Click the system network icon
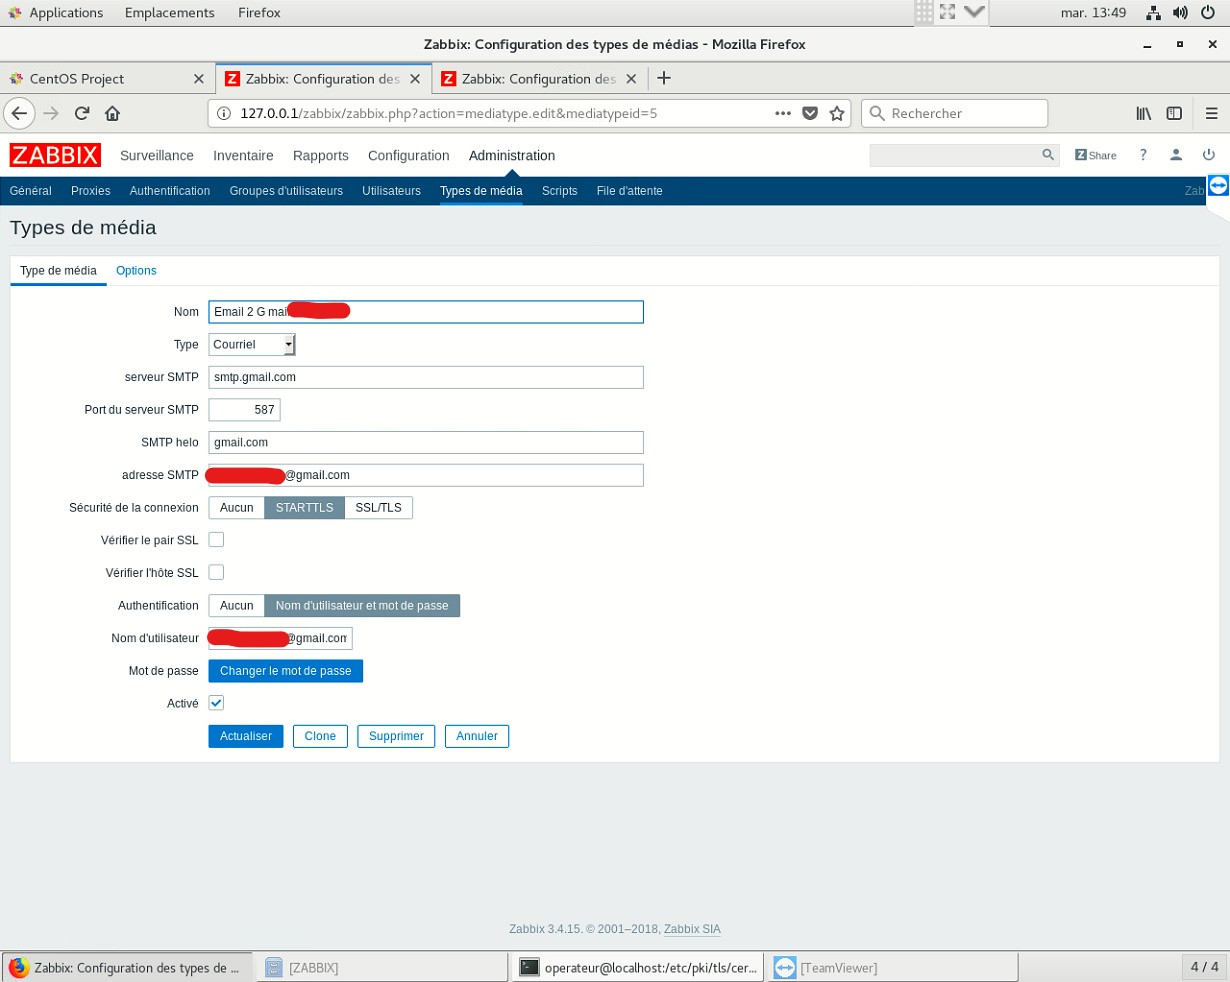This screenshot has height=982, width=1230. (x=1154, y=13)
